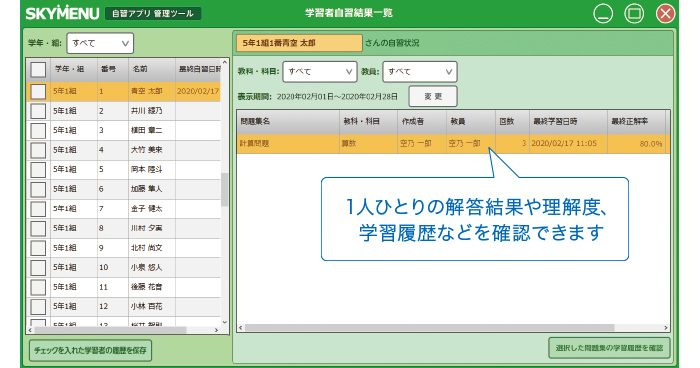Click results table scroll right arrow

pos(666,328)
